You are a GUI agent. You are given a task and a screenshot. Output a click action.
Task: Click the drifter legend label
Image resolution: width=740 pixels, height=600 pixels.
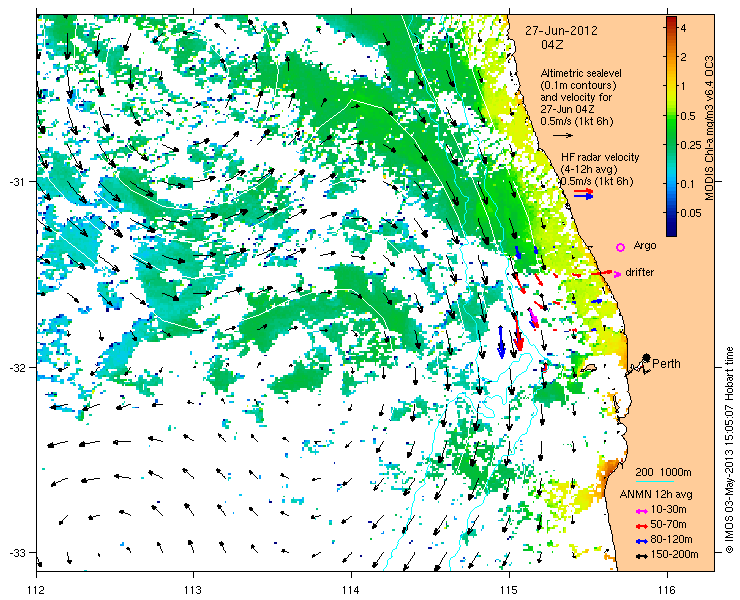click(x=639, y=272)
